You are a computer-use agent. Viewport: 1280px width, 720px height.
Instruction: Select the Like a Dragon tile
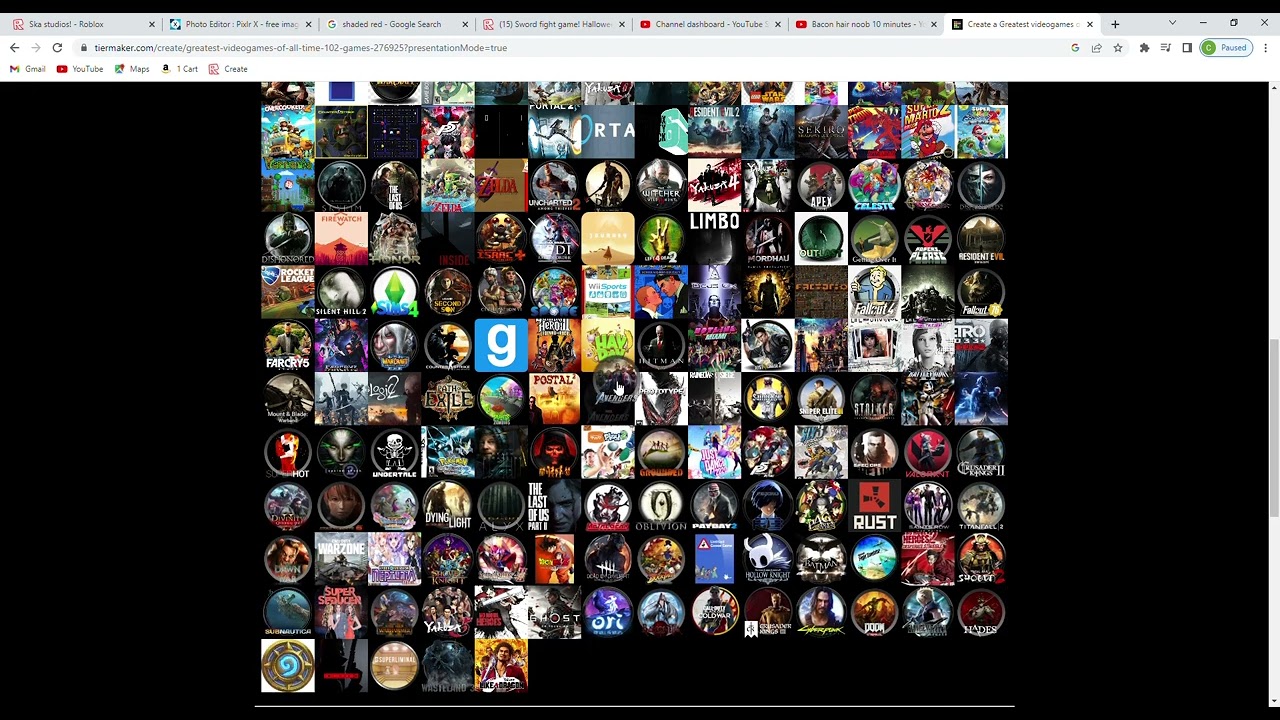[501, 666]
